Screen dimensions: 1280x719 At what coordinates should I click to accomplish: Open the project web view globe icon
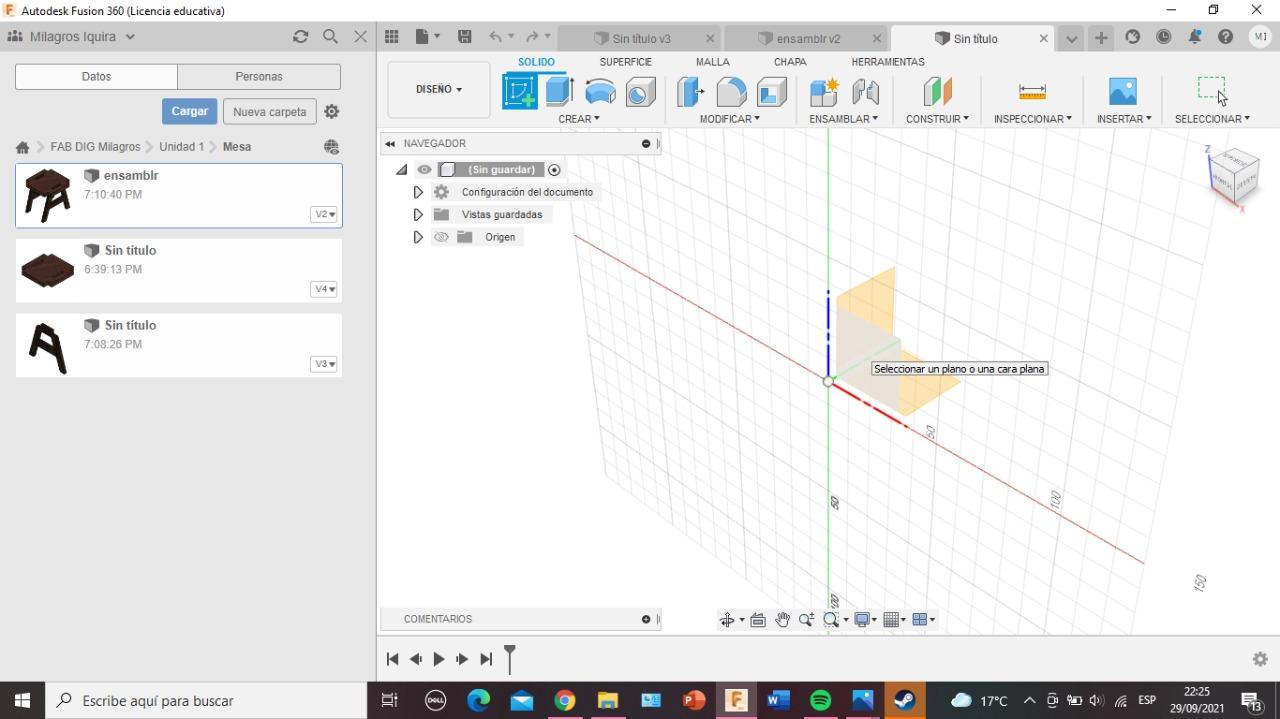coord(332,147)
